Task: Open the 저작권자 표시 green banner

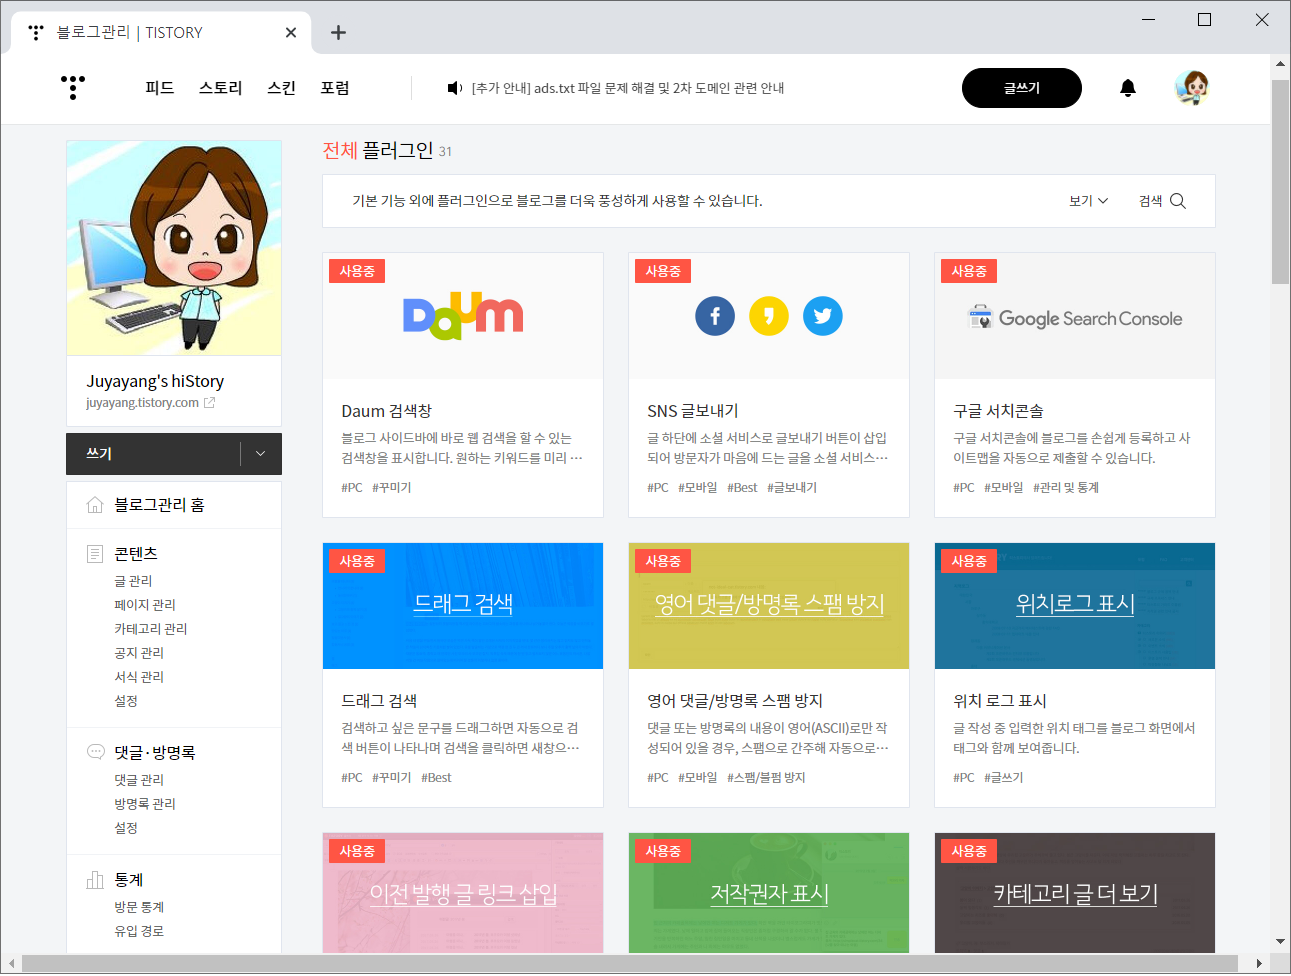Action: coord(769,893)
